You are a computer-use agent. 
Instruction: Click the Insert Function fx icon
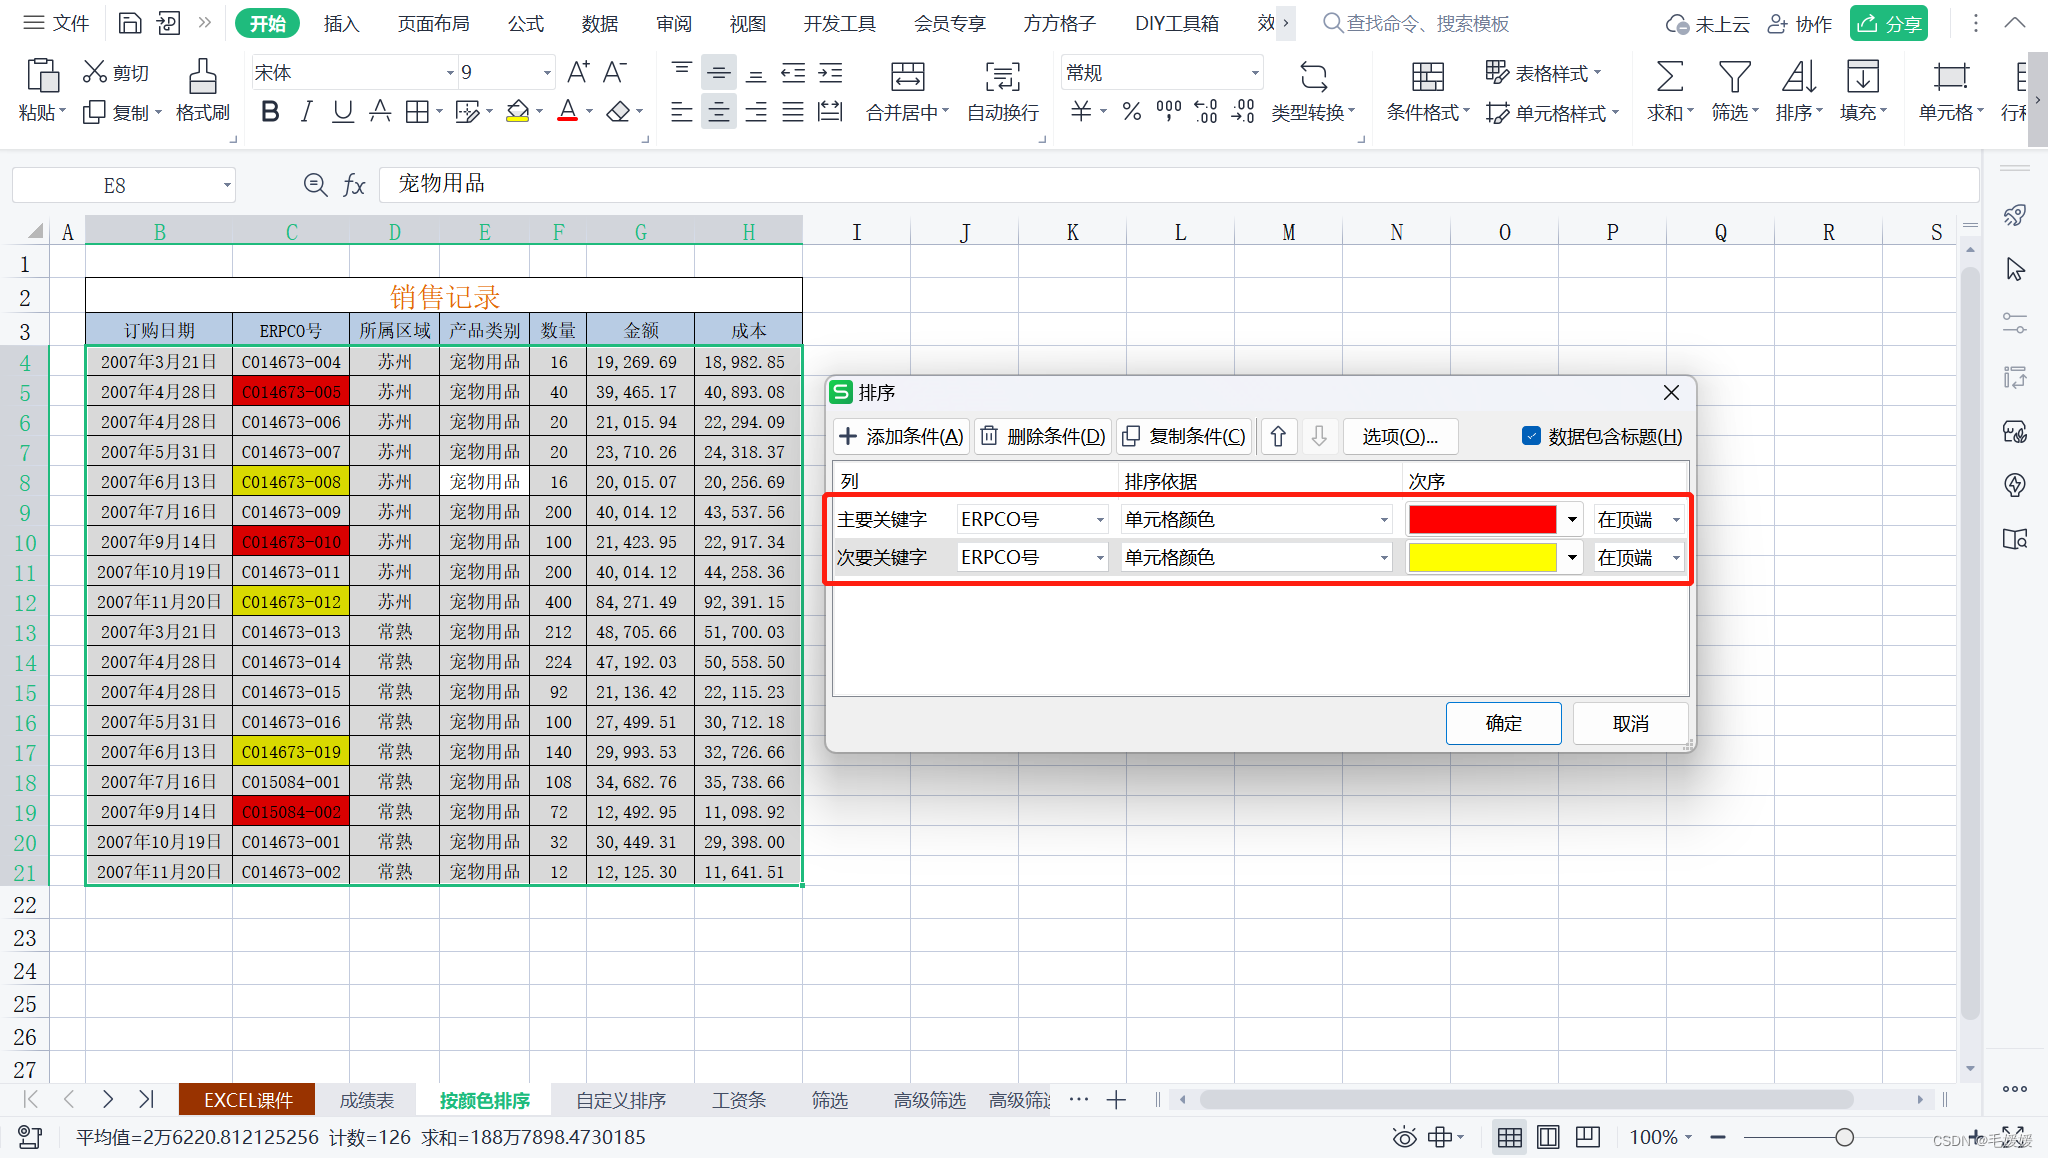[x=354, y=185]
